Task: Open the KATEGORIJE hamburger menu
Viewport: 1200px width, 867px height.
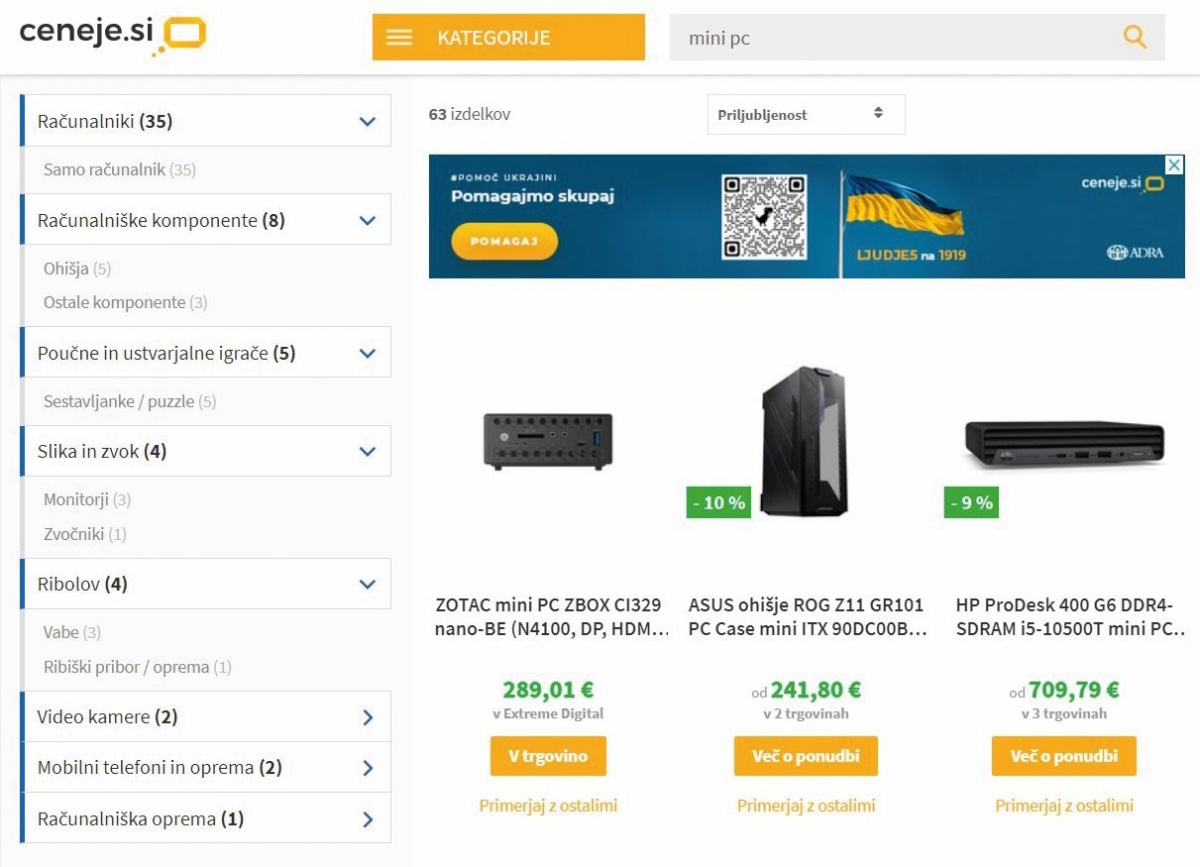Action: point(508,37)
